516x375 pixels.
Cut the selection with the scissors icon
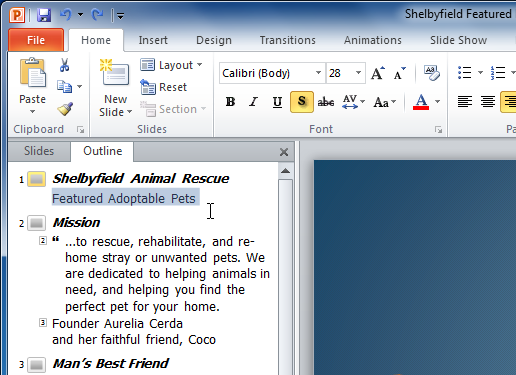point(65,65)
